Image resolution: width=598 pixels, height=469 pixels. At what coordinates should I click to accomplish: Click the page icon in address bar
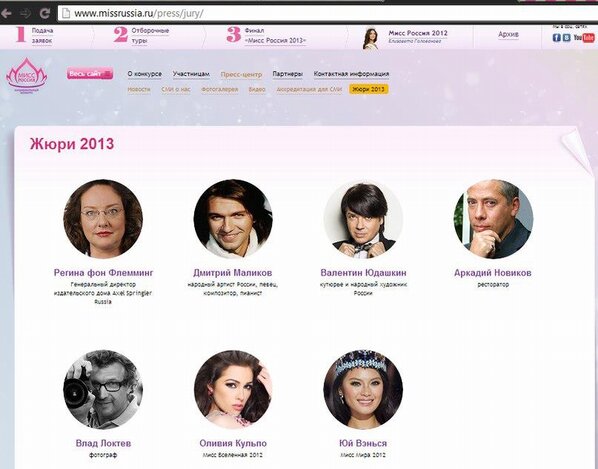(66, 13)
